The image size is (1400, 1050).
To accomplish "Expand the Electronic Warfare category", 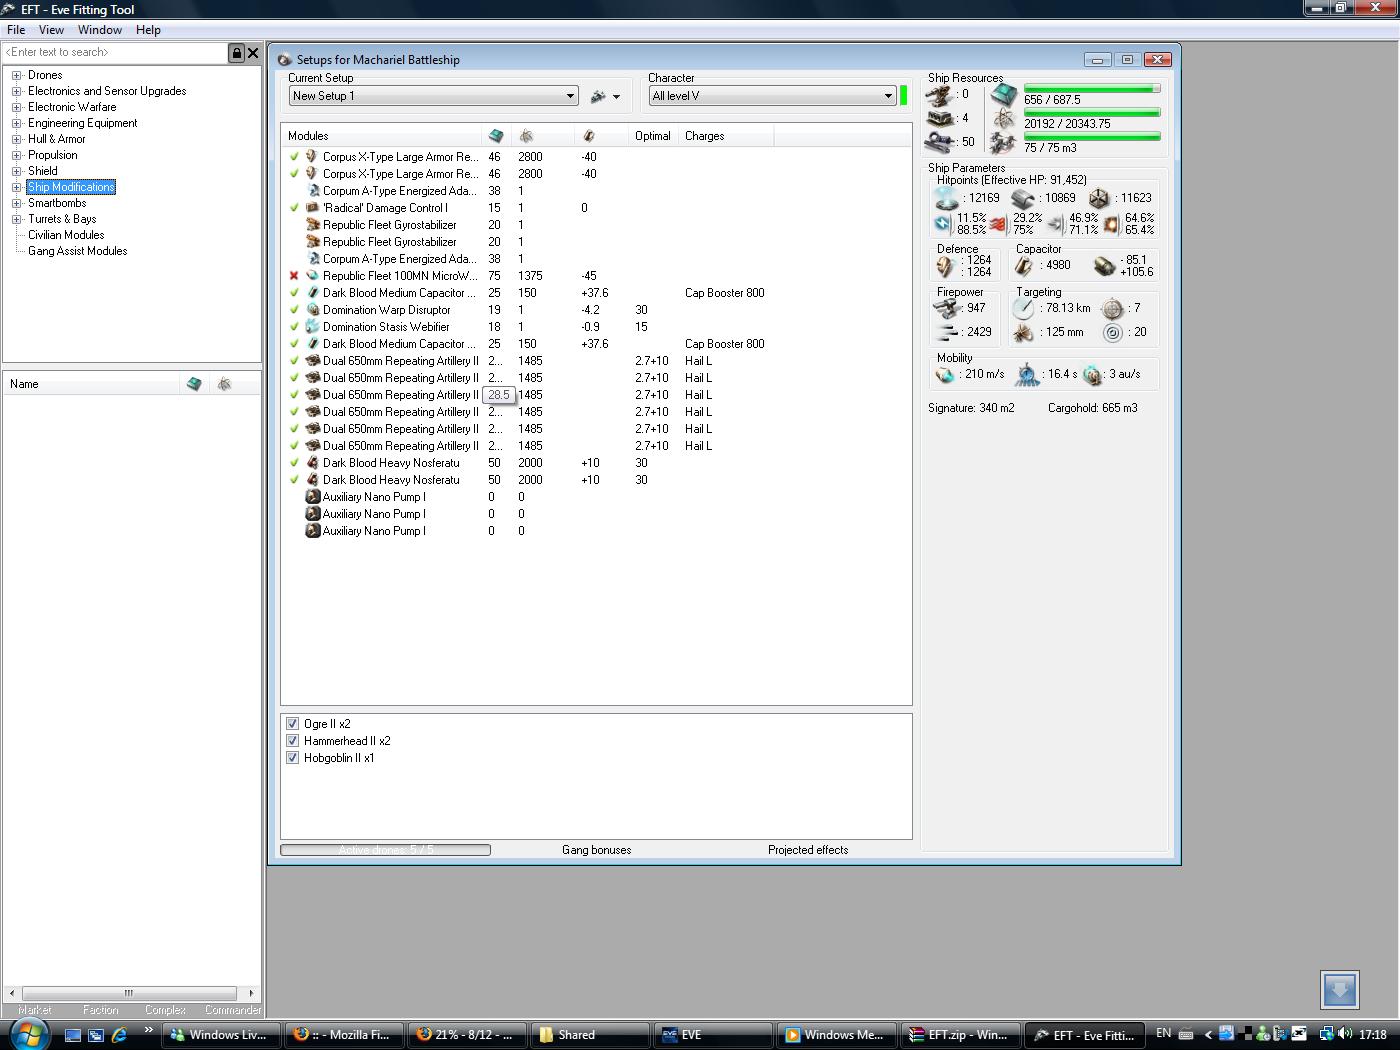I will [17, 107].
